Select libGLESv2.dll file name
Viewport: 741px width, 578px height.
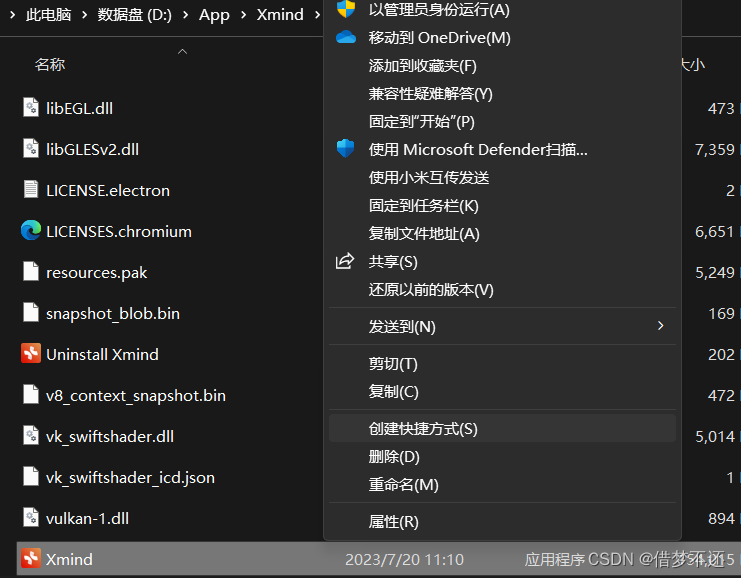pos(93,149)
